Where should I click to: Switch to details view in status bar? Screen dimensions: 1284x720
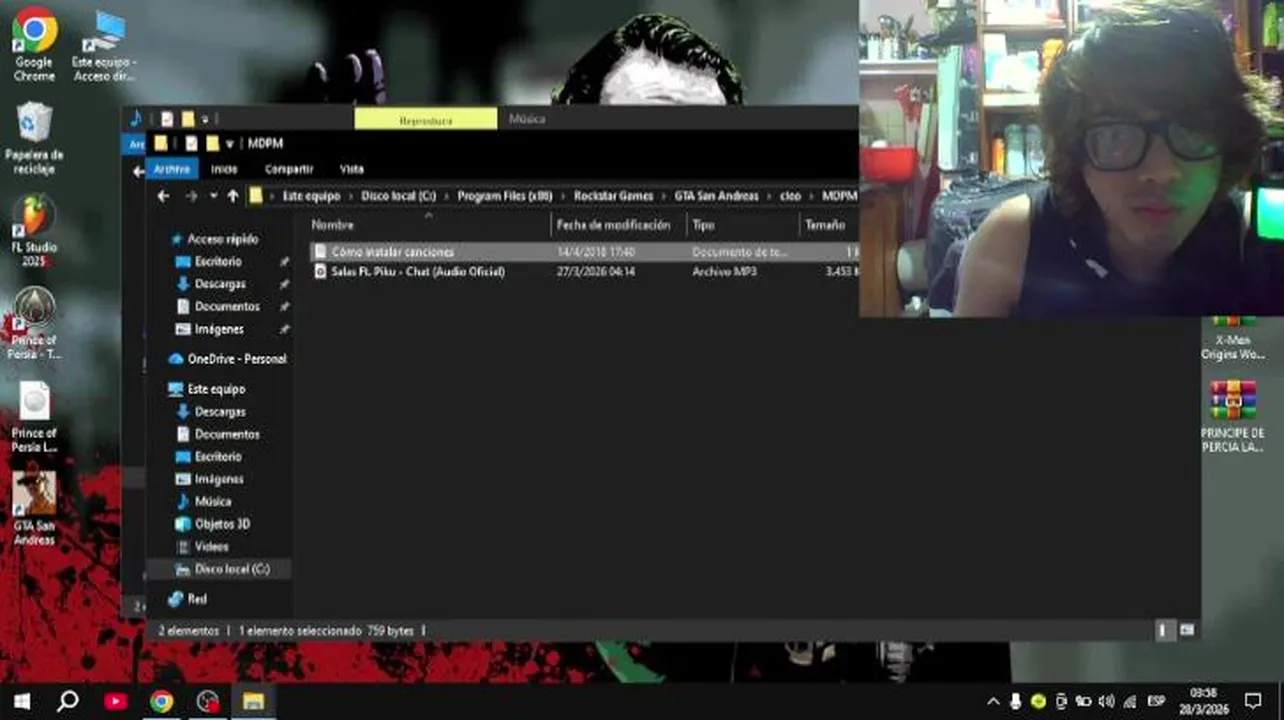point(1163,631)
